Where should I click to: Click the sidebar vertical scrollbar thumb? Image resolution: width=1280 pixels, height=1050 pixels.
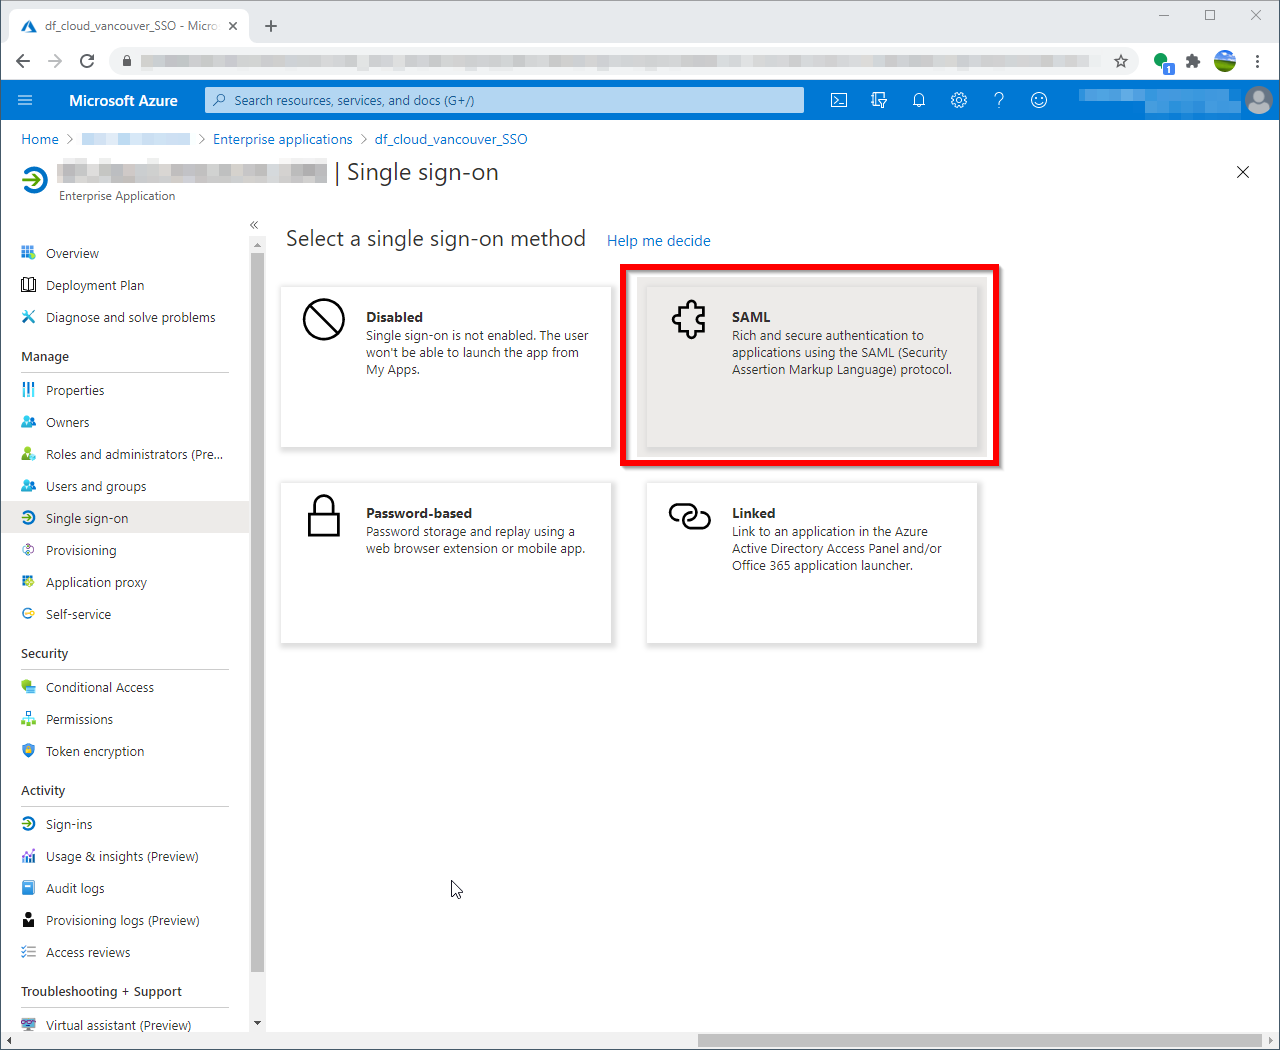point(257,612)
